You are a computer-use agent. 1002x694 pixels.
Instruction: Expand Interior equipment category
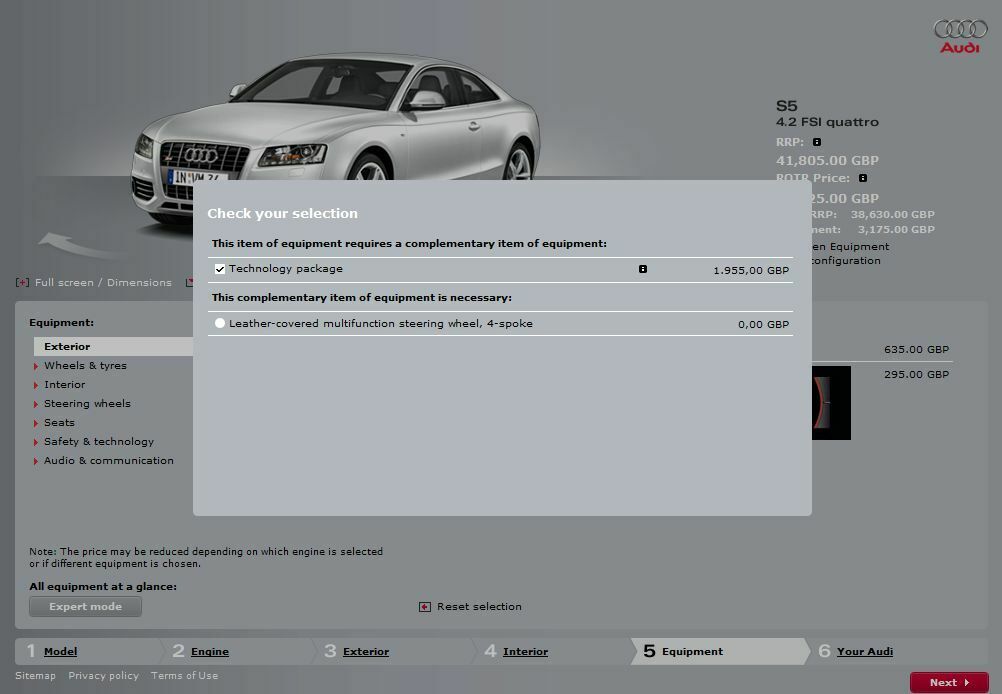(64, 385)
